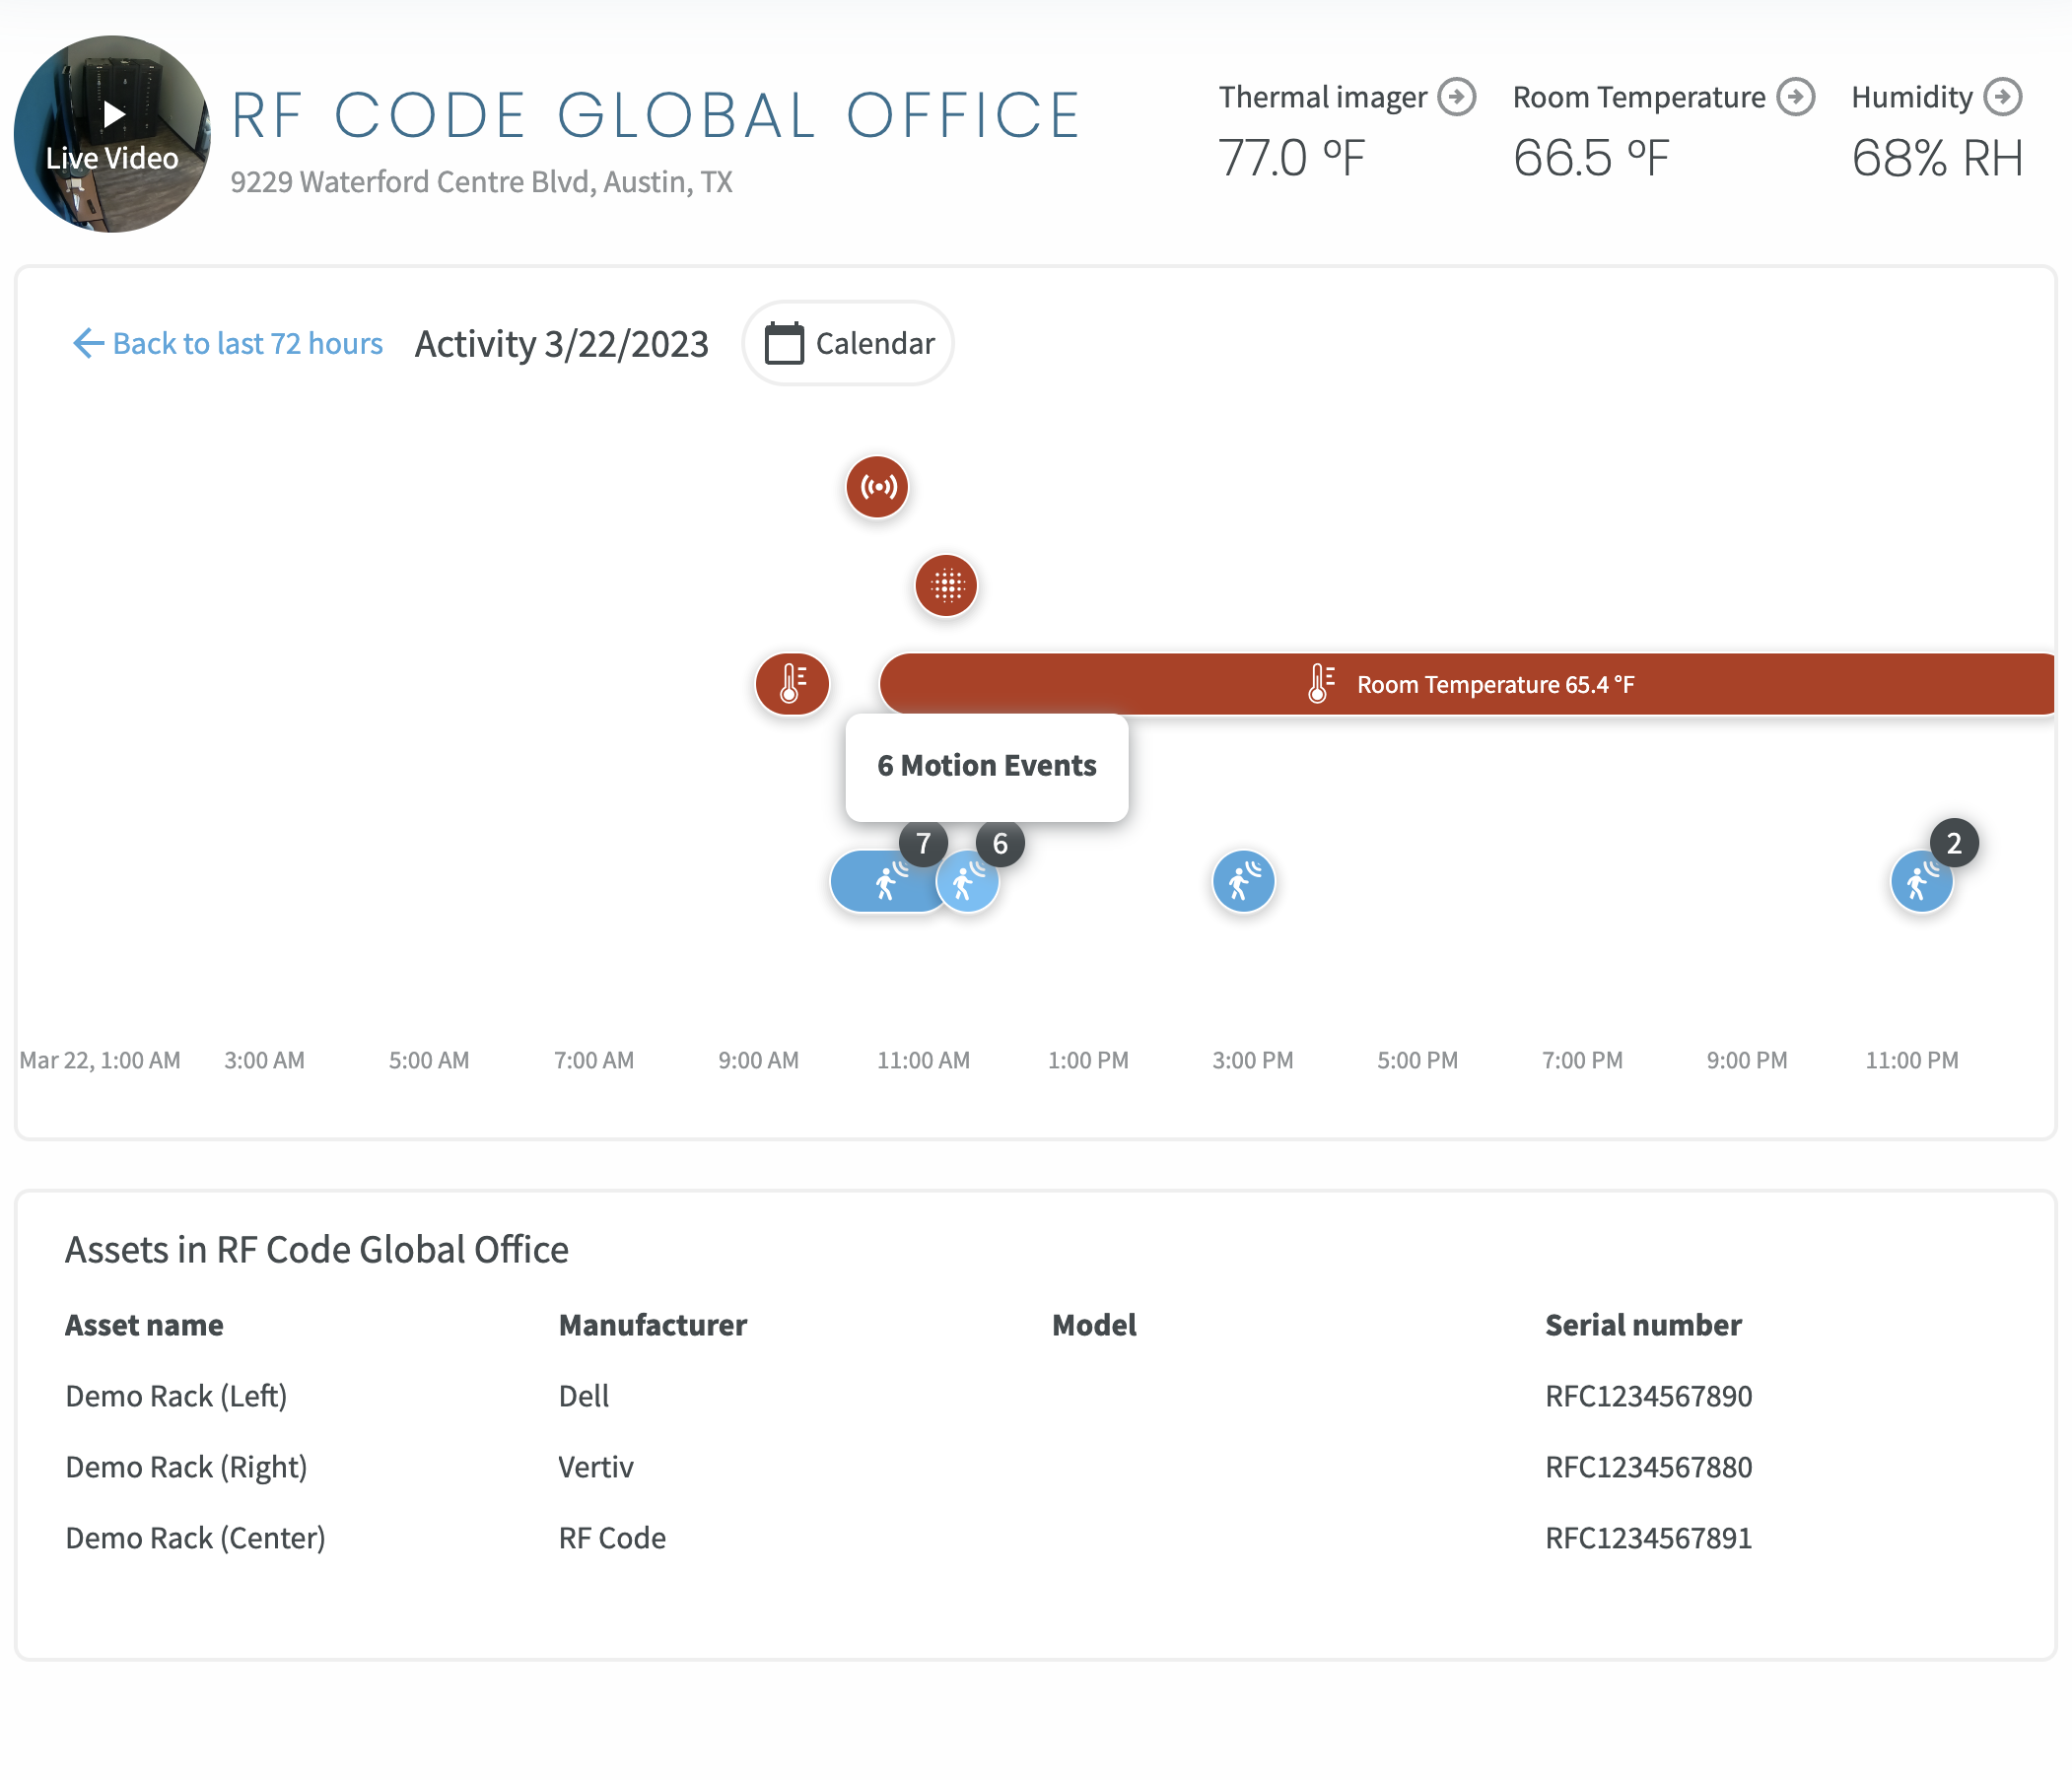Click the 6 Motion Events tooltip

click(x=986, y=766)
